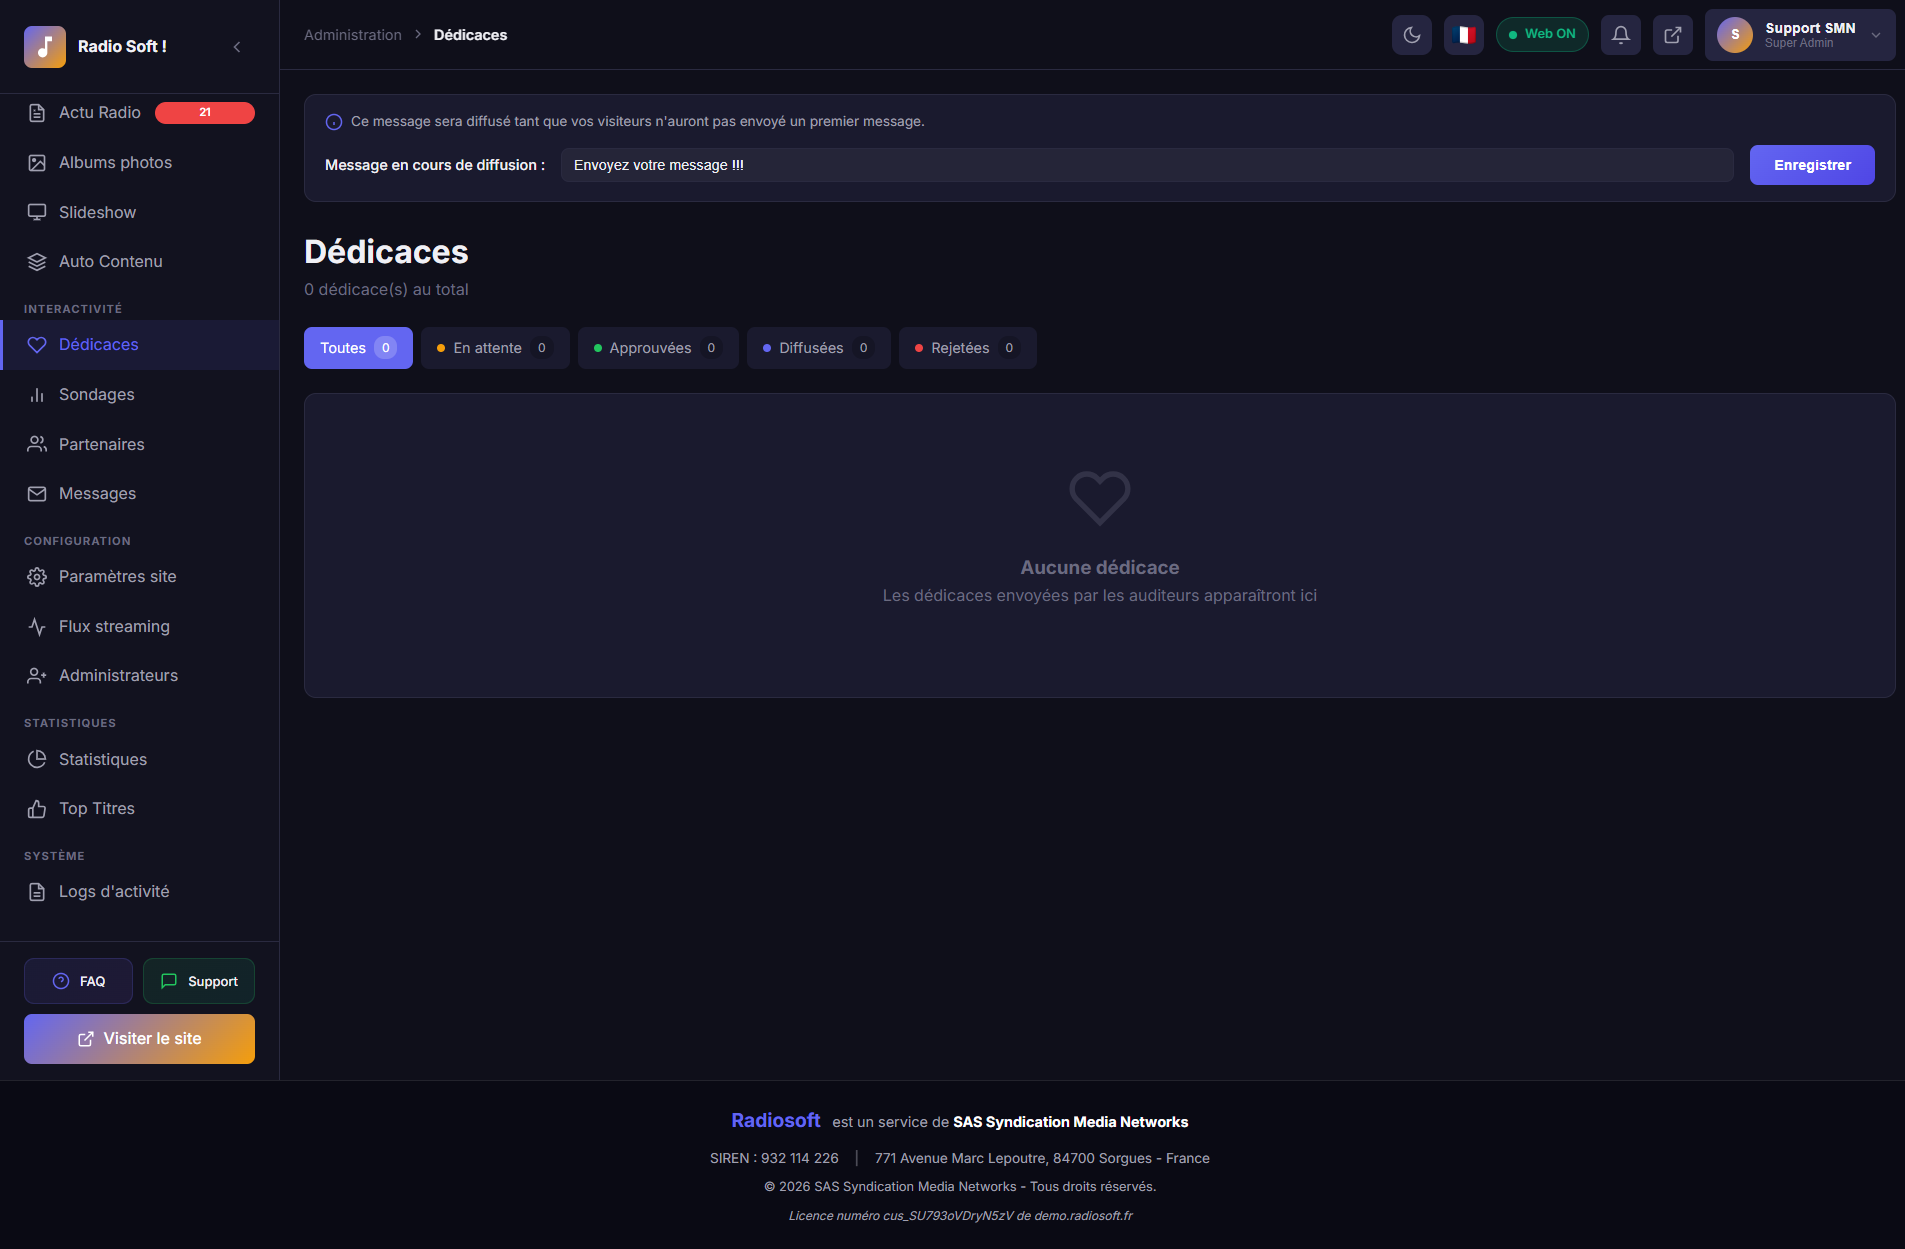Screen dimensions: 1905x1249
Task: Filter dedications by En attente
Action: click(x=495, y=348)
